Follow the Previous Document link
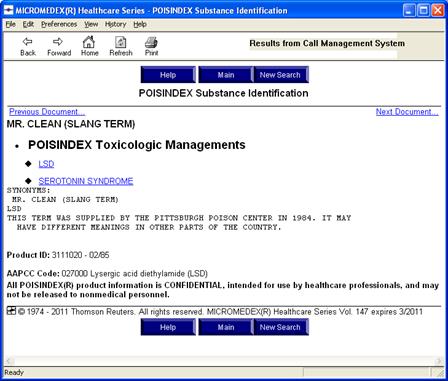Viewport: 448px width, 381px height. [47, 112]
